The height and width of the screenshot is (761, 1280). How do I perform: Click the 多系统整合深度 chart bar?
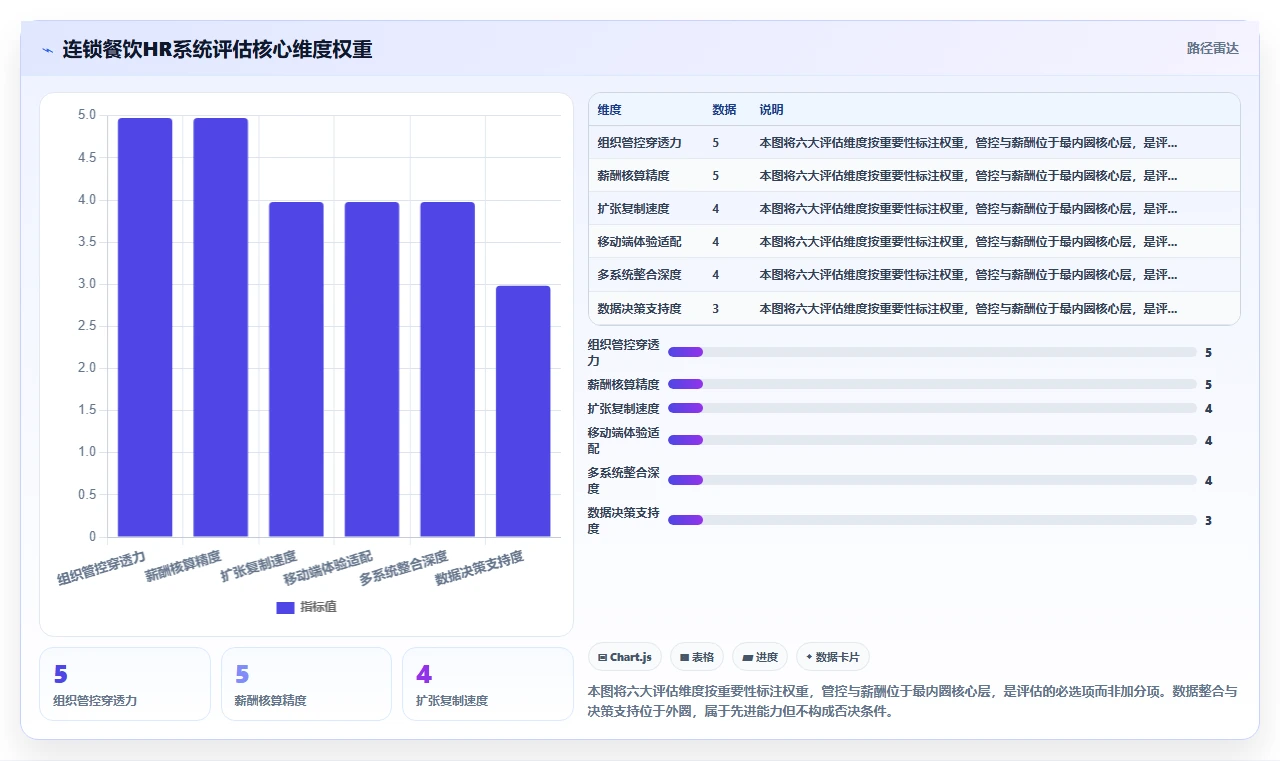(x=447, y=369)
